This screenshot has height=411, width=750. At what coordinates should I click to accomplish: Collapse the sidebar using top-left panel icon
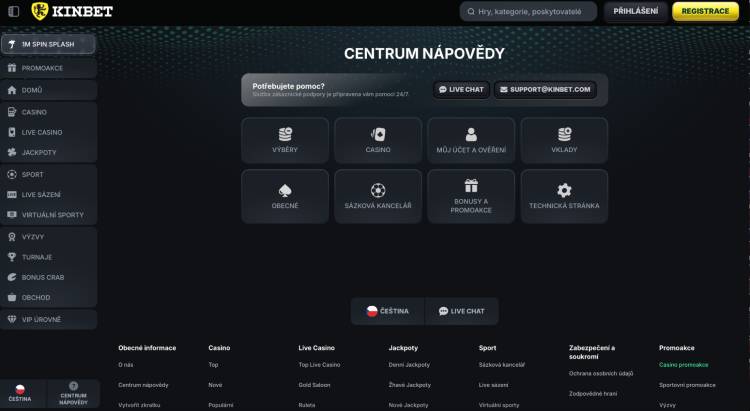coord(13,11)
